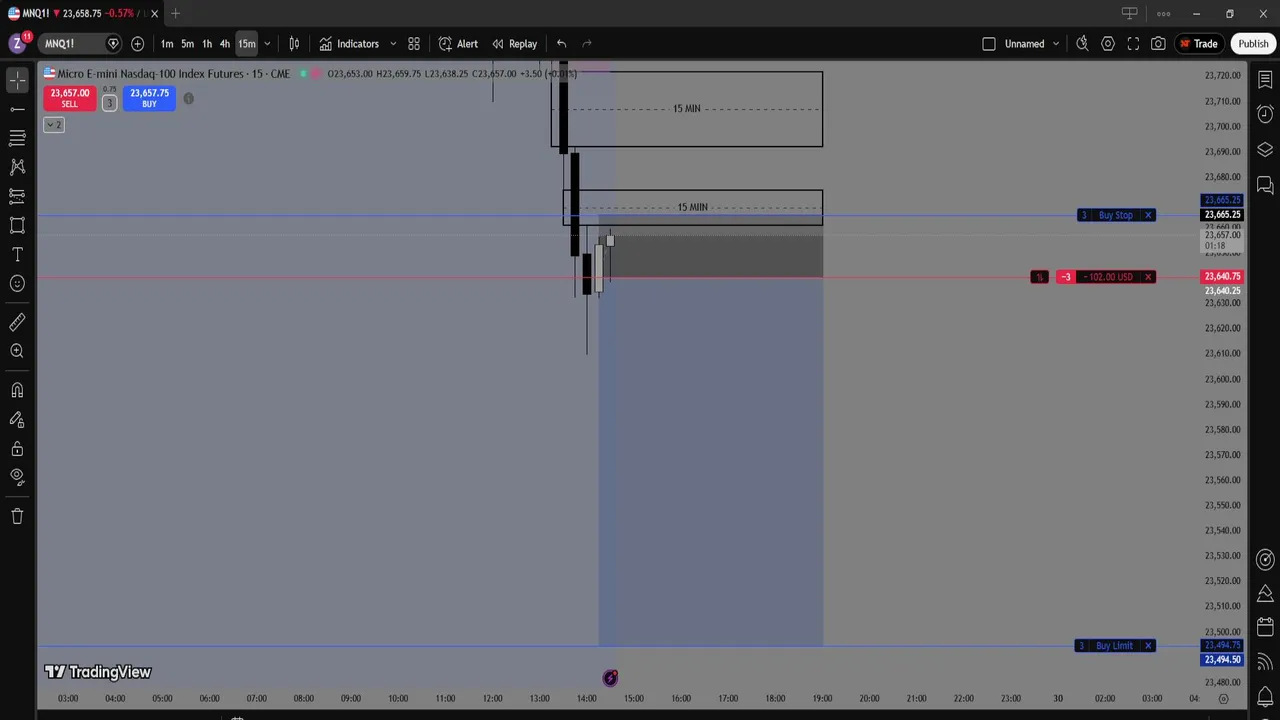
Task: Switch to the 1m timeframe
Action: click(x=167, y=44)
